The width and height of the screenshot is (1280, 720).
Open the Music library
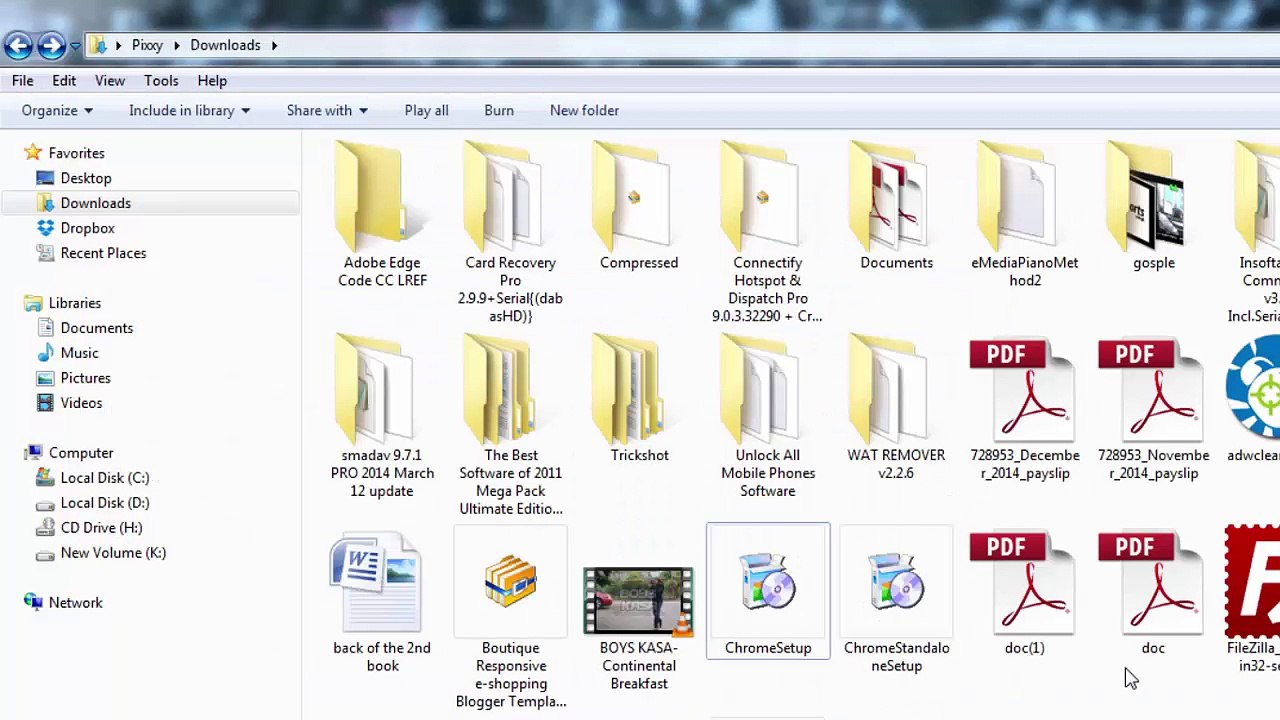(x=67, y=353)
